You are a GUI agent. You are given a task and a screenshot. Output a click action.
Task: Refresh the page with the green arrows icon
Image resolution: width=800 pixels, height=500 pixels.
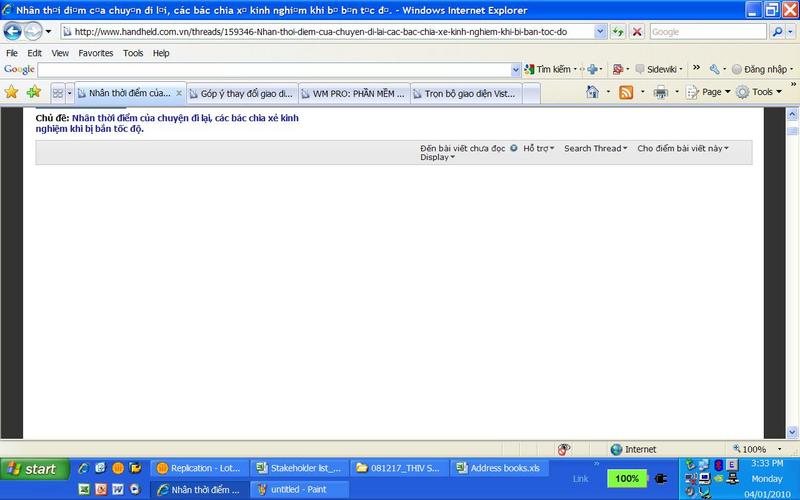pyautogui.click(x=618, y=31)
